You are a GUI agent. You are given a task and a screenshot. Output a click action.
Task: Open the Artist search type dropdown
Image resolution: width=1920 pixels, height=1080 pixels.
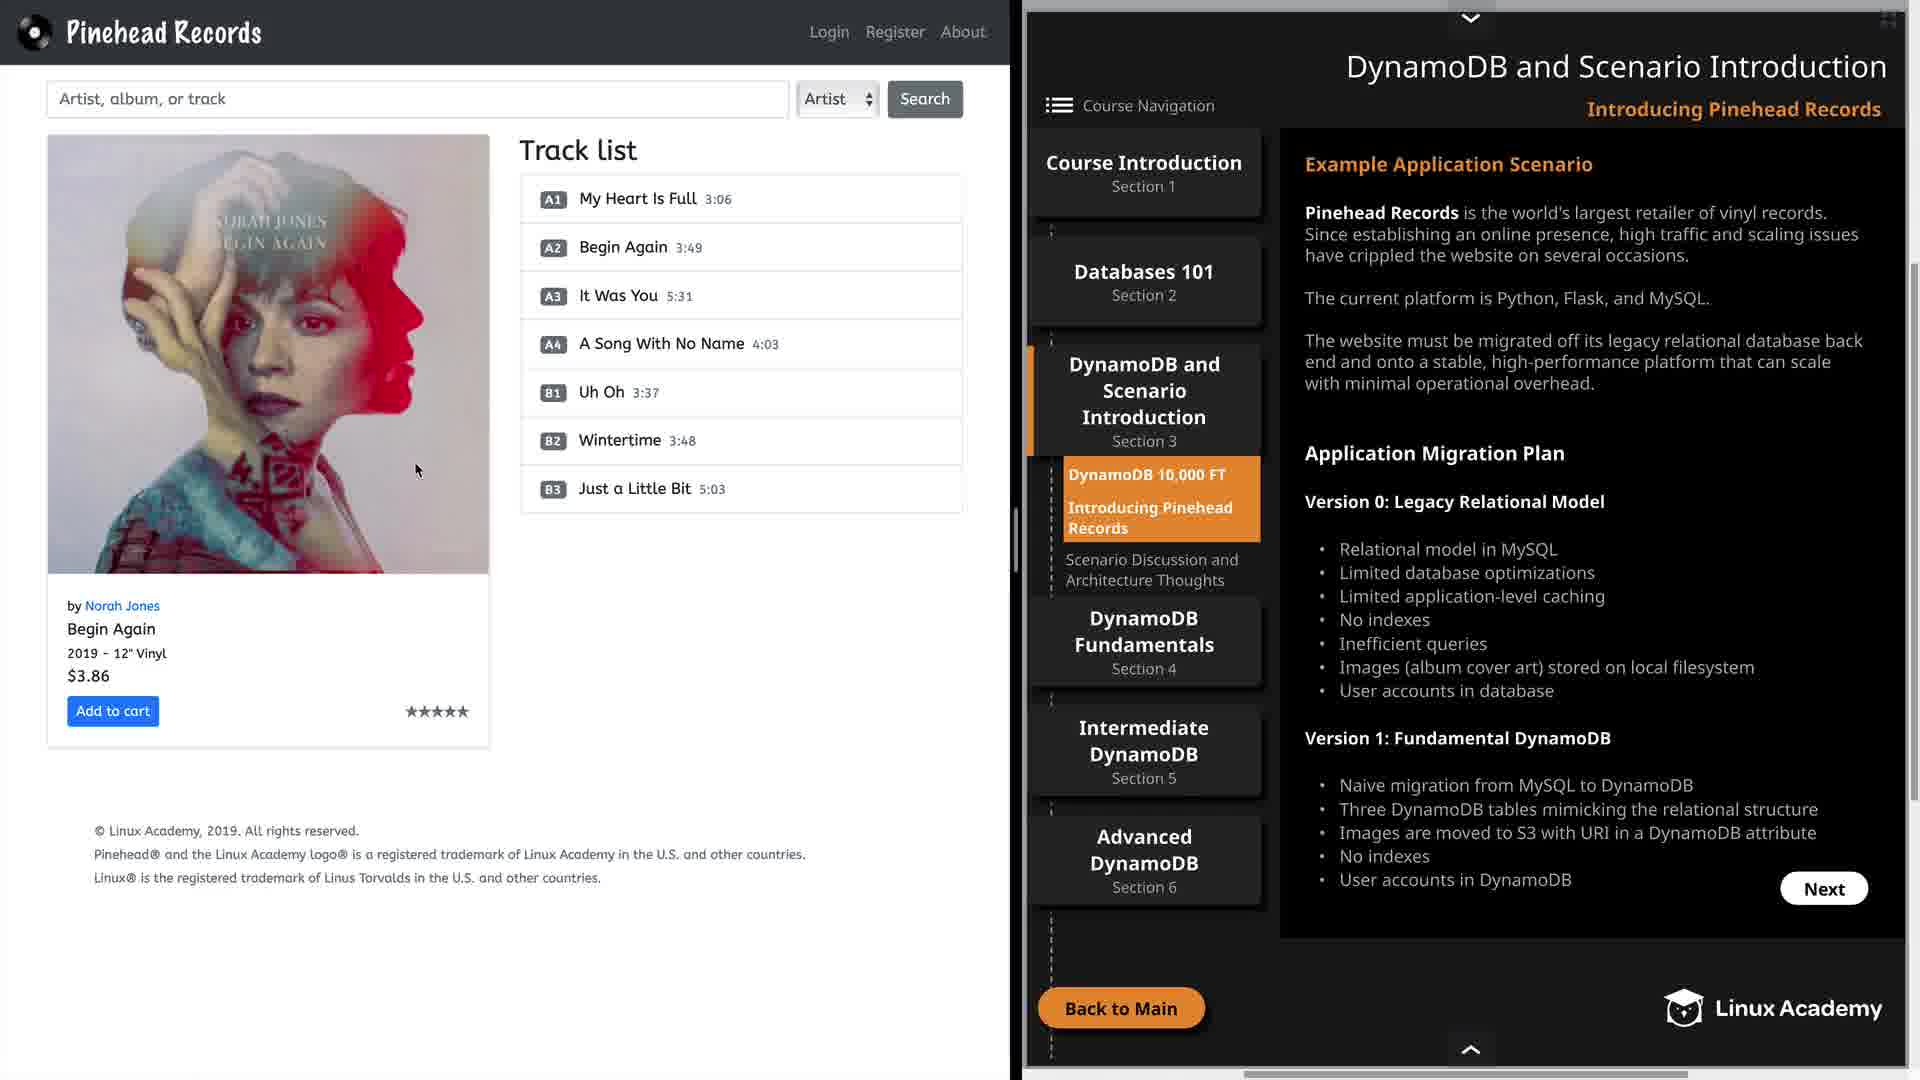click(838, 99)
